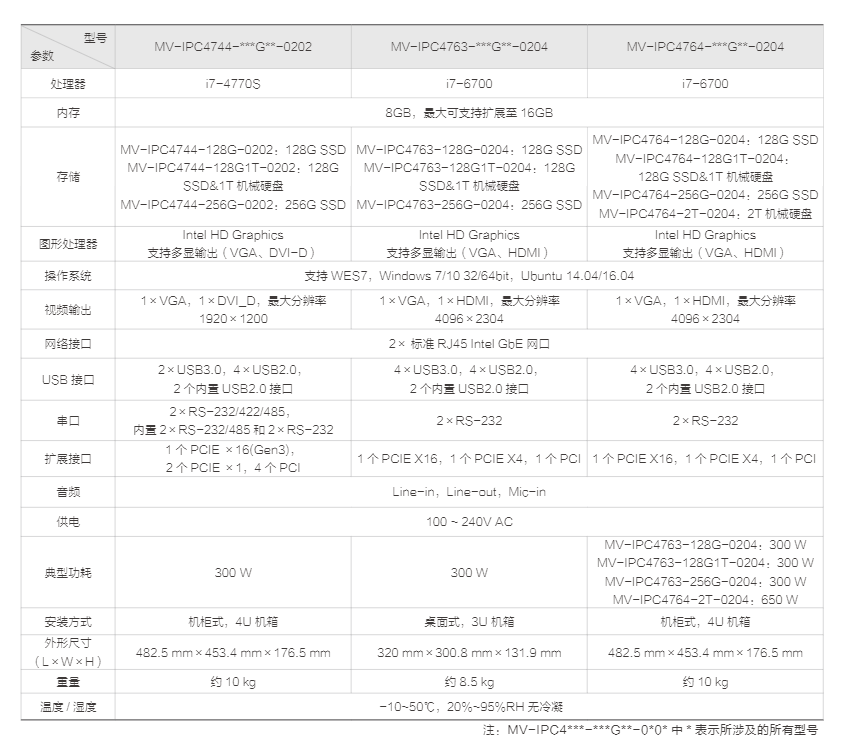Click the MV-IPC4763-***G**-0204 column header
846x747 pixels.
(469, 47)
